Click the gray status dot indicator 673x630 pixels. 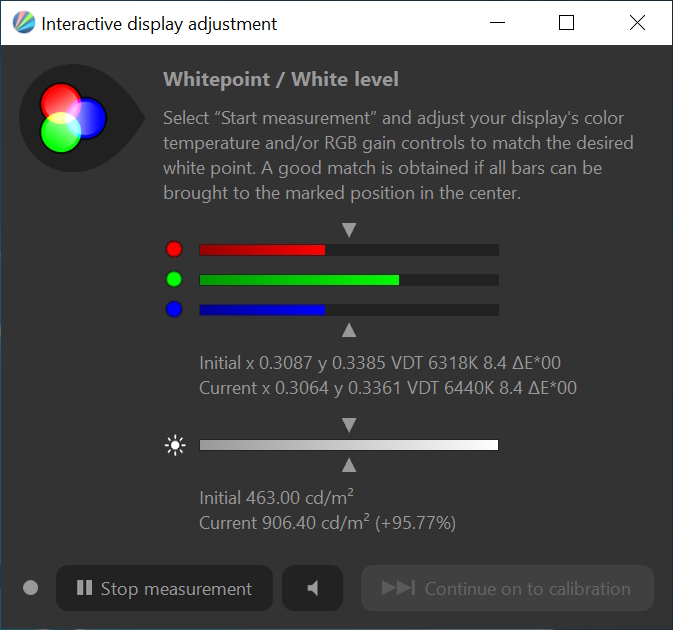click(x=30, y=588)
